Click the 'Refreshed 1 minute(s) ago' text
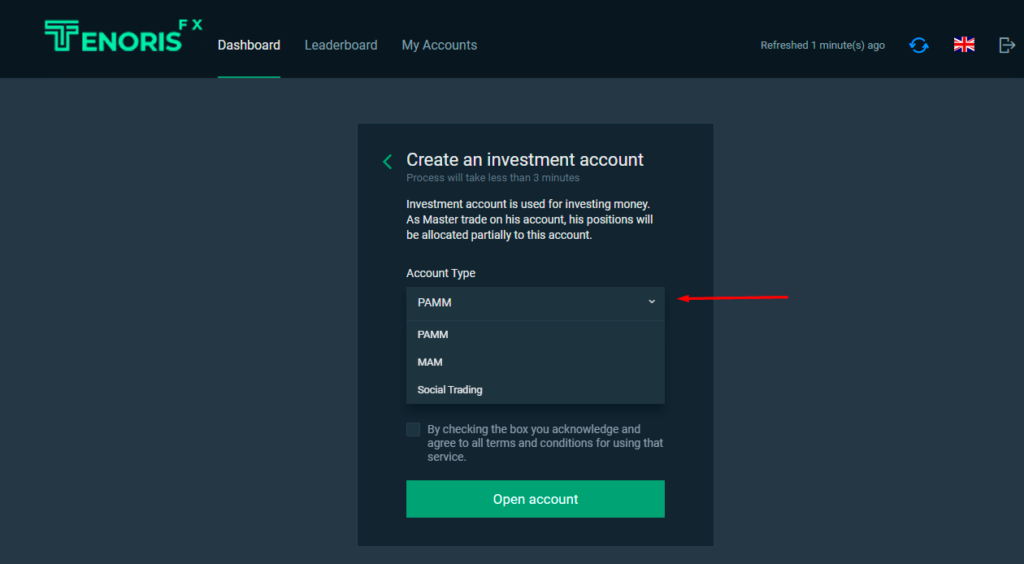1024x564 pixels. coord(822,45)
